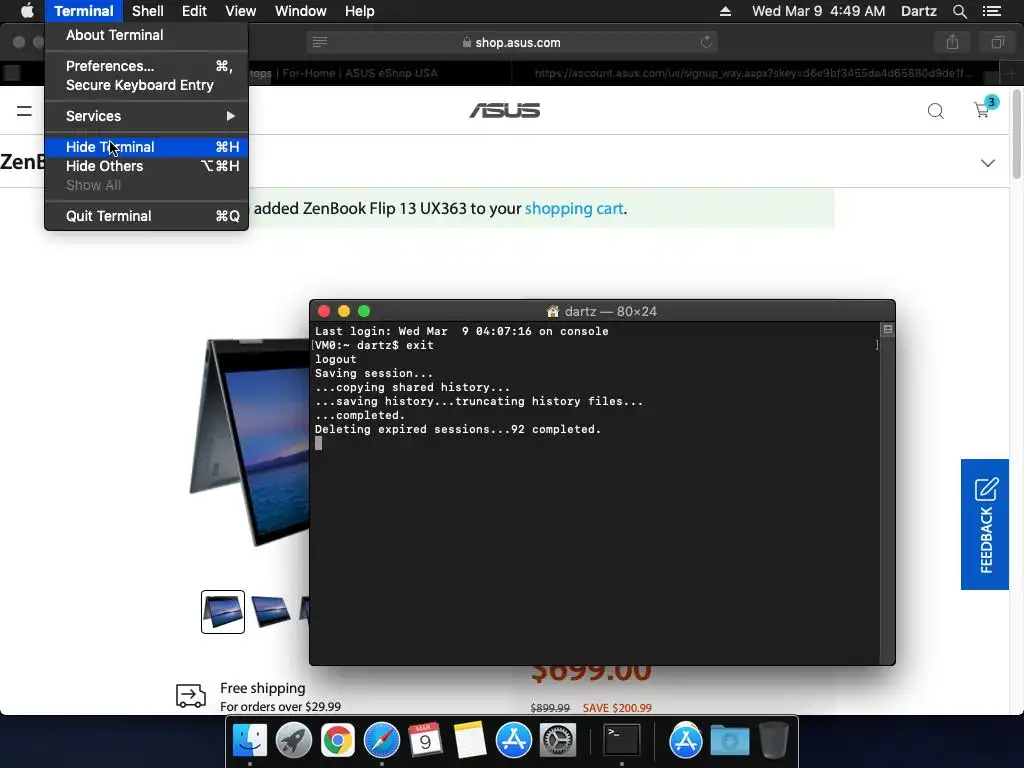The height and width of the screenshot is (768, 1024).
Task: Open Notification Center list icon
Action: tap(991, 11)
